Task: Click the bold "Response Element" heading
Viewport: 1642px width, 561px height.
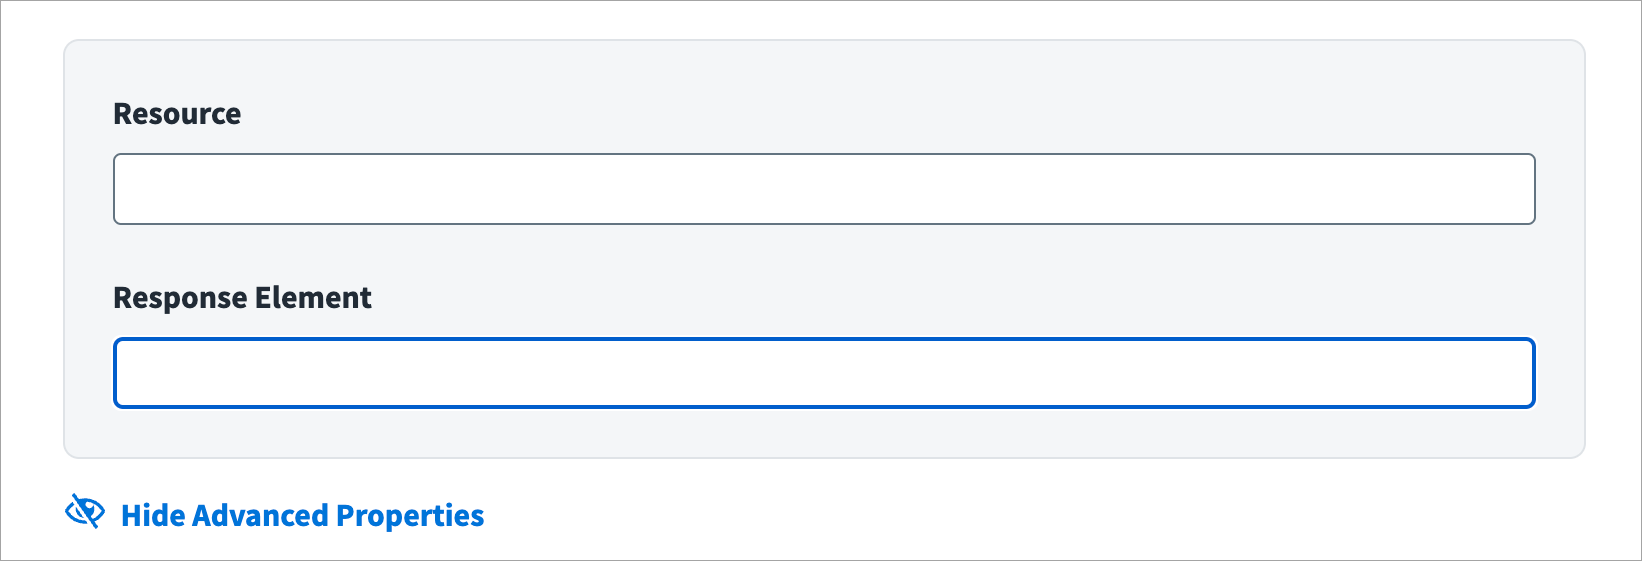Action: click(242, 298)
